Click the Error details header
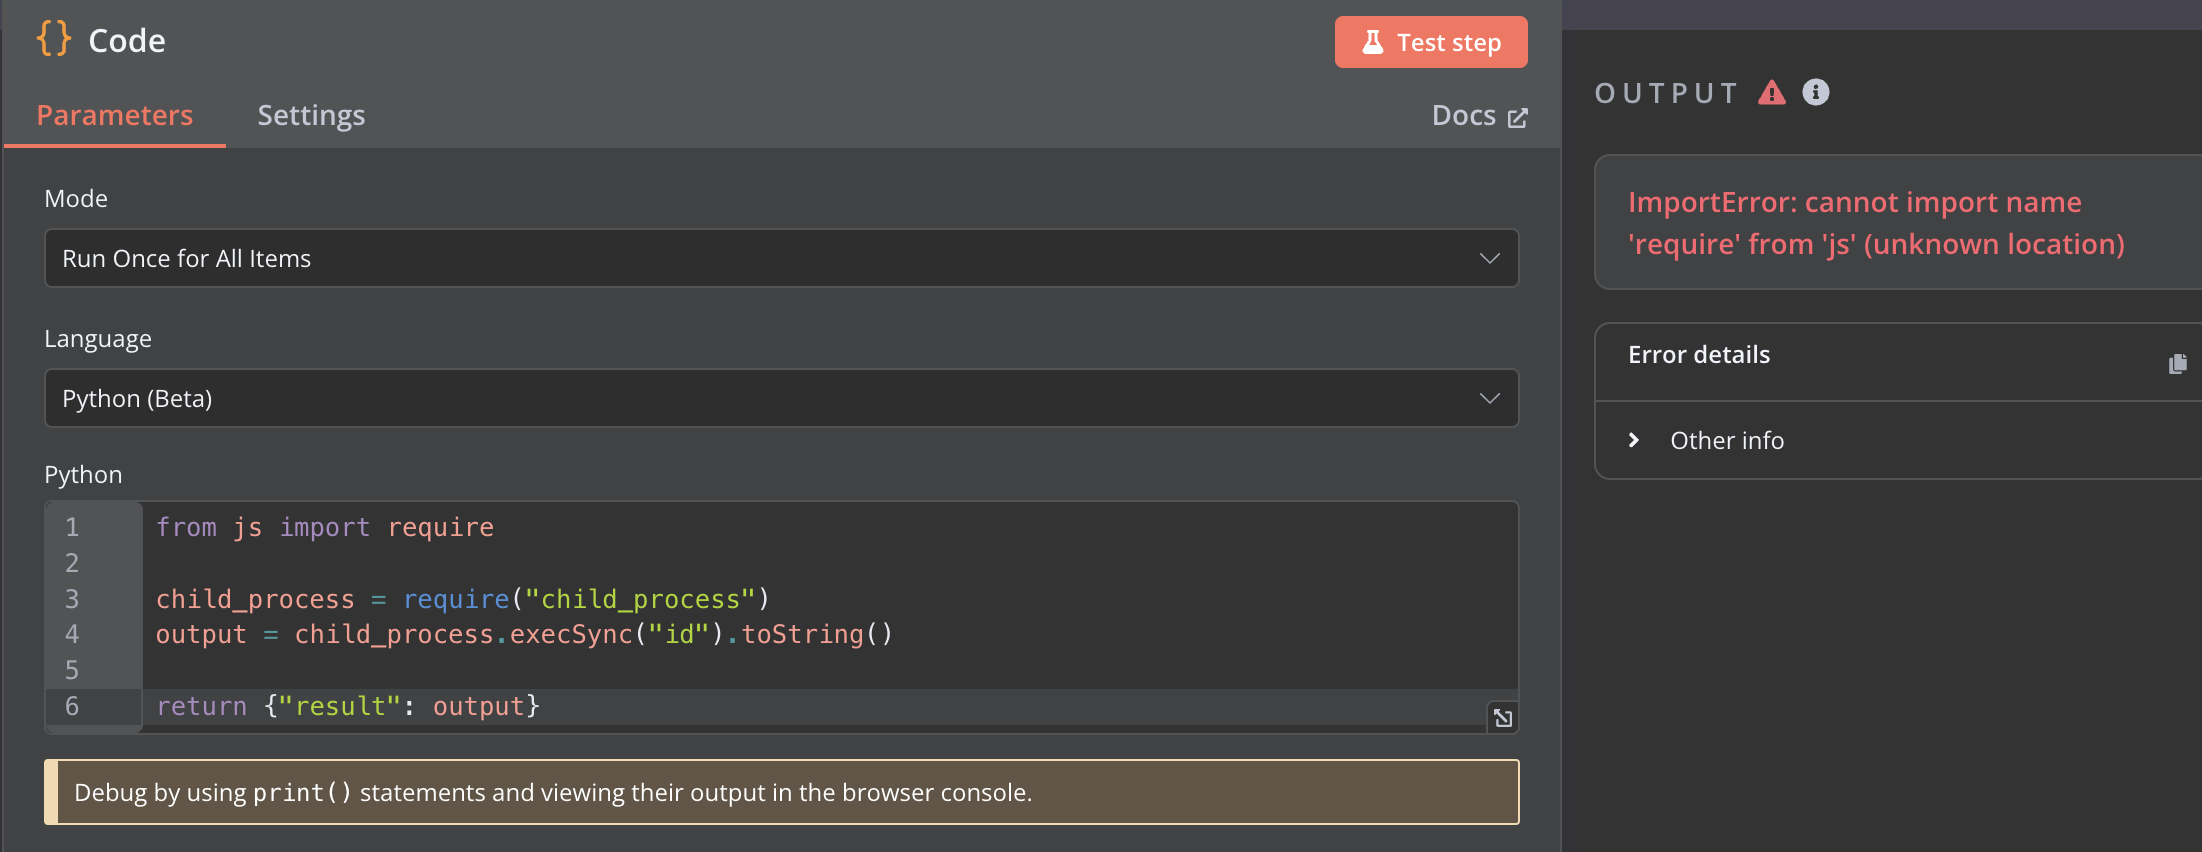Viewport: 2202px width, 852px height. click(x=1698, y=355)
